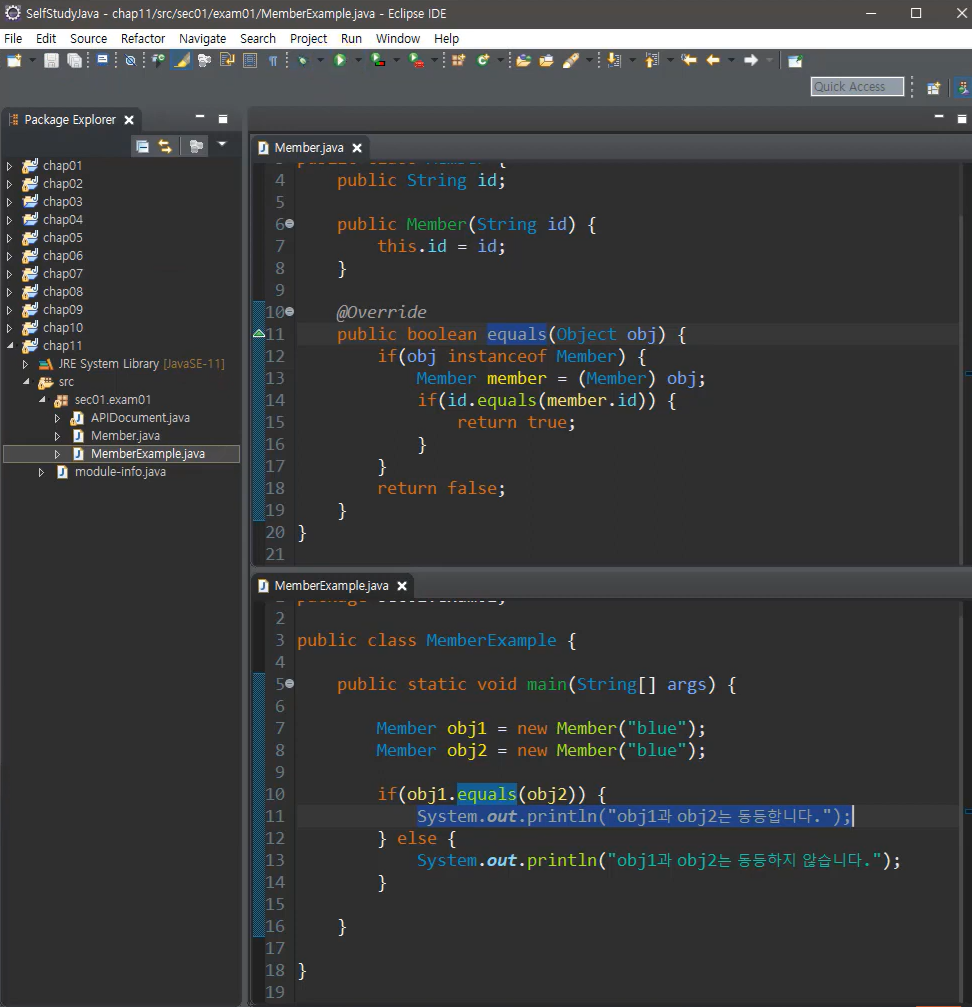Minimize the Package Explorer view
Screen dimensions: 972x1007
coord(200,118)
